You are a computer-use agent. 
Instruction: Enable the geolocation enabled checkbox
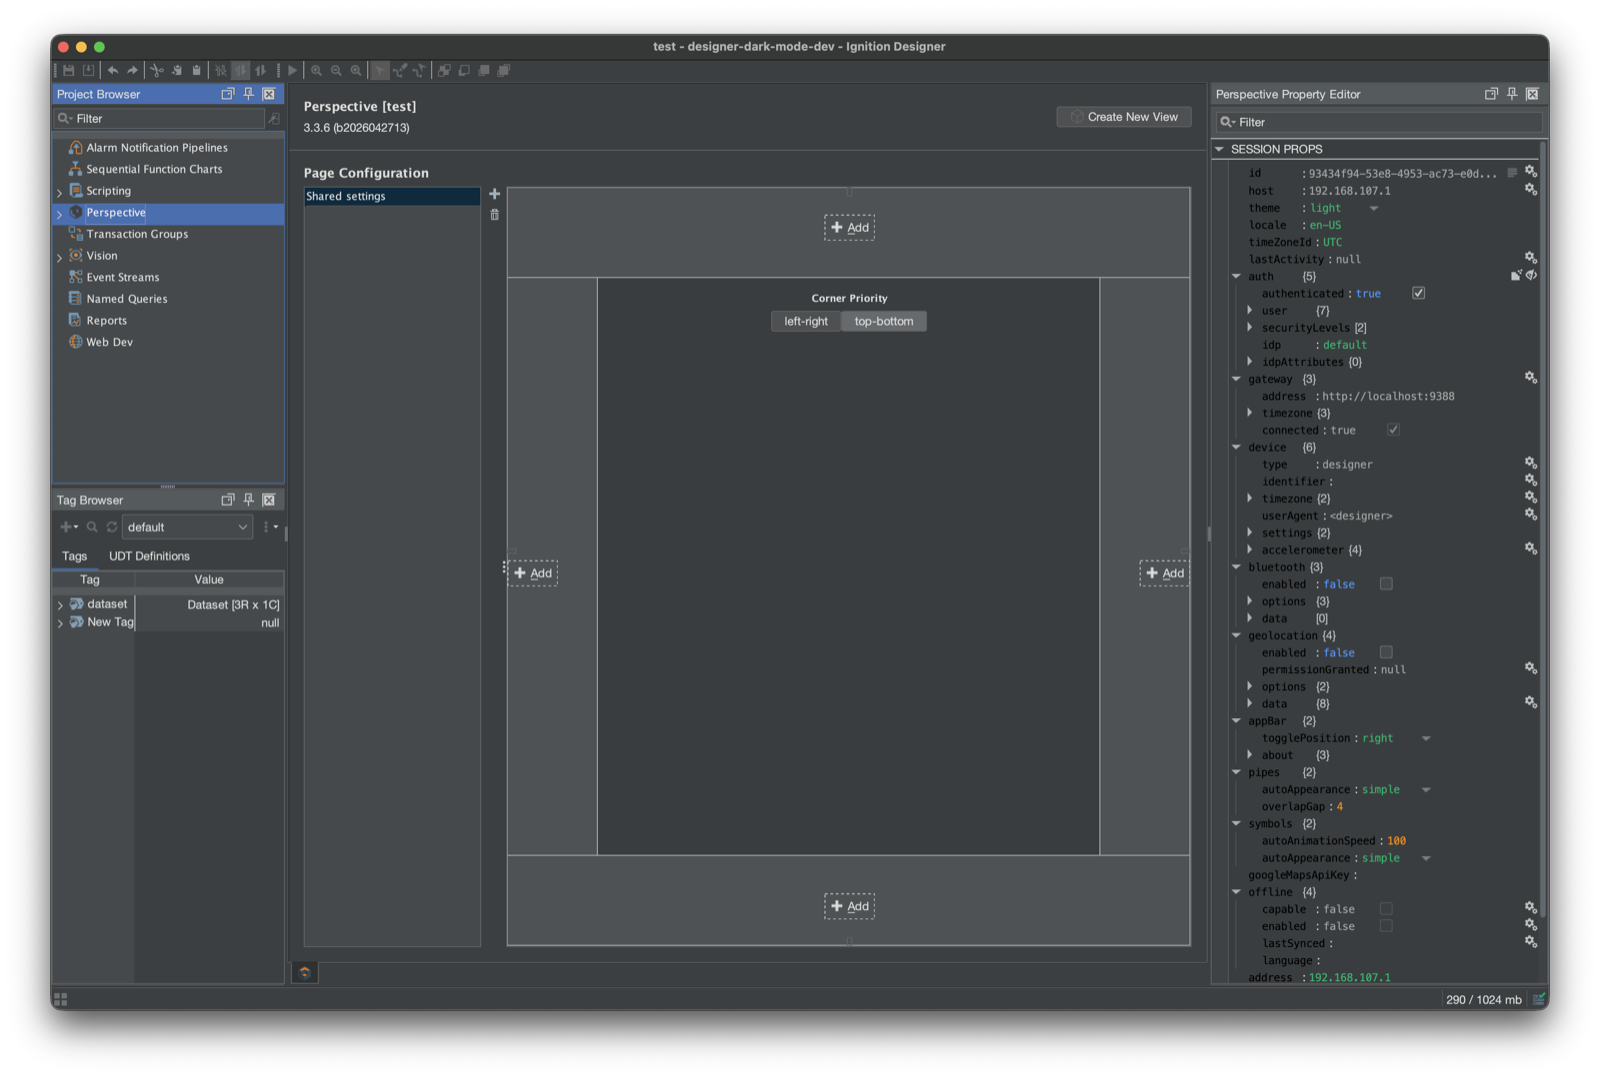coord(1386,652)
